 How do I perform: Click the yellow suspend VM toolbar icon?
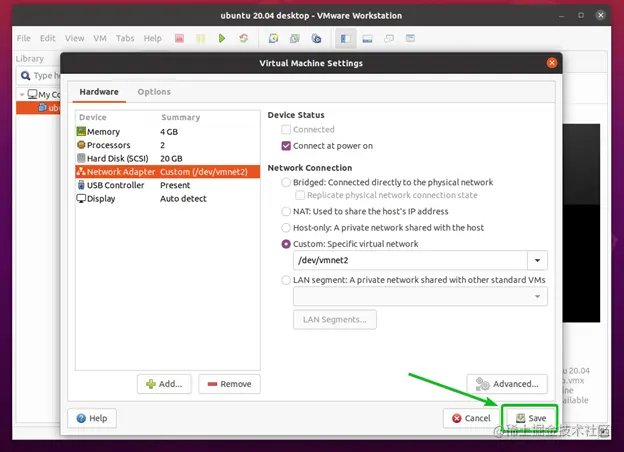[201, 38]
